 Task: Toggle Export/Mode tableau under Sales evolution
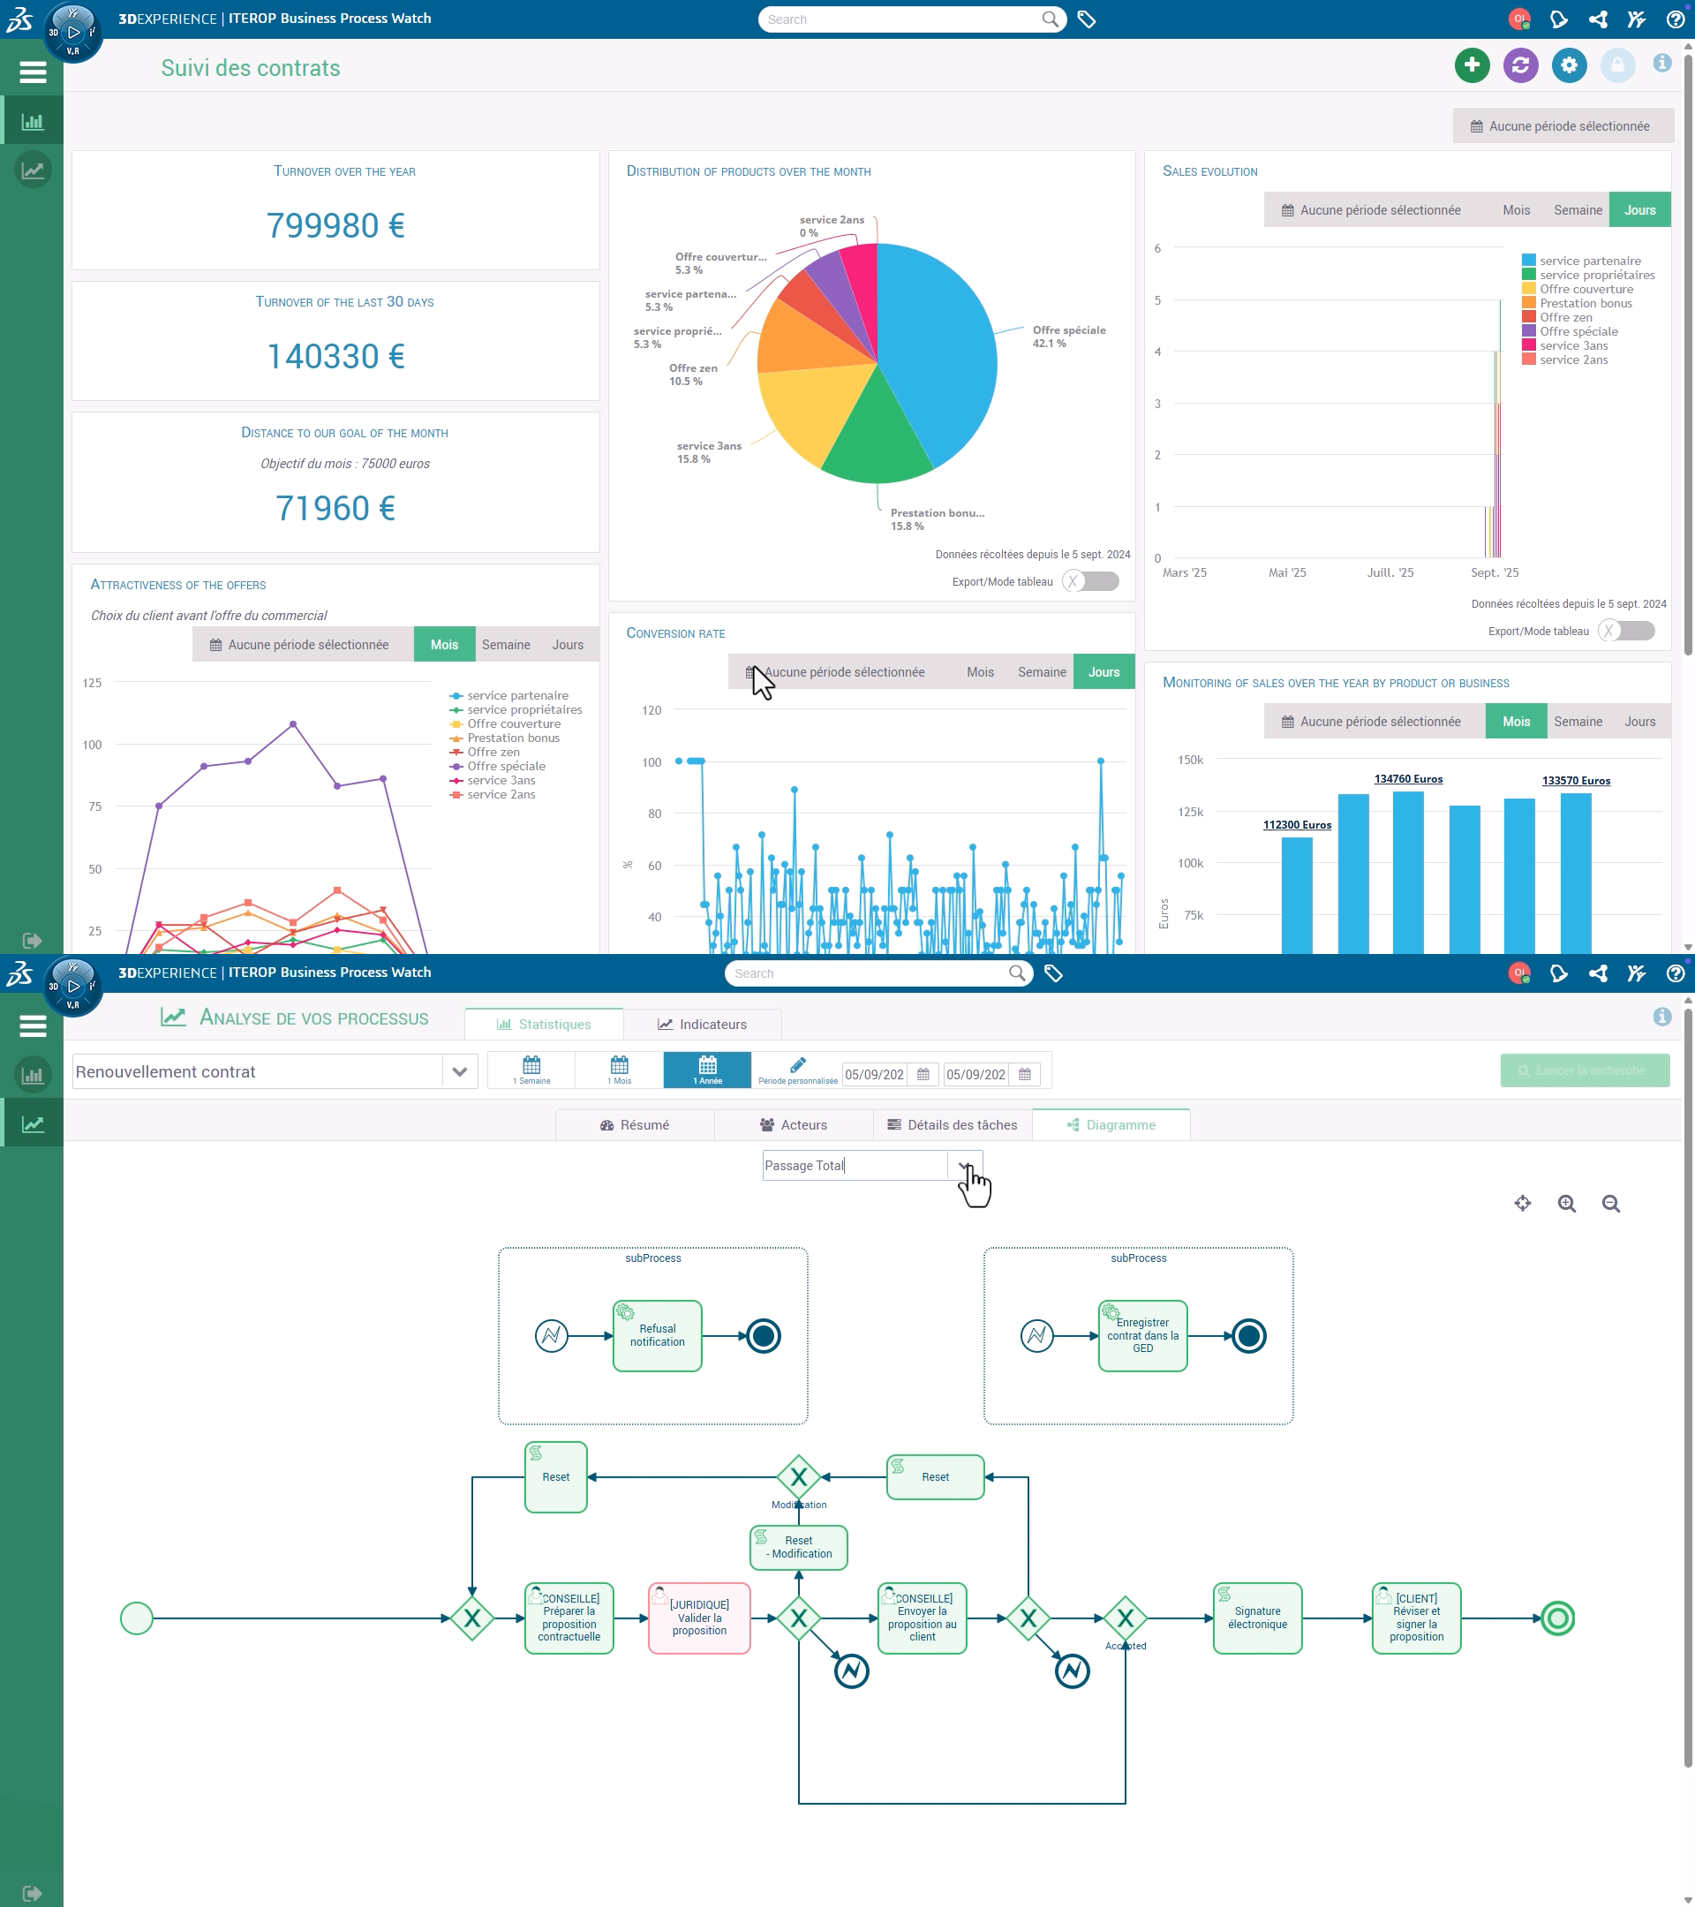1627,631
